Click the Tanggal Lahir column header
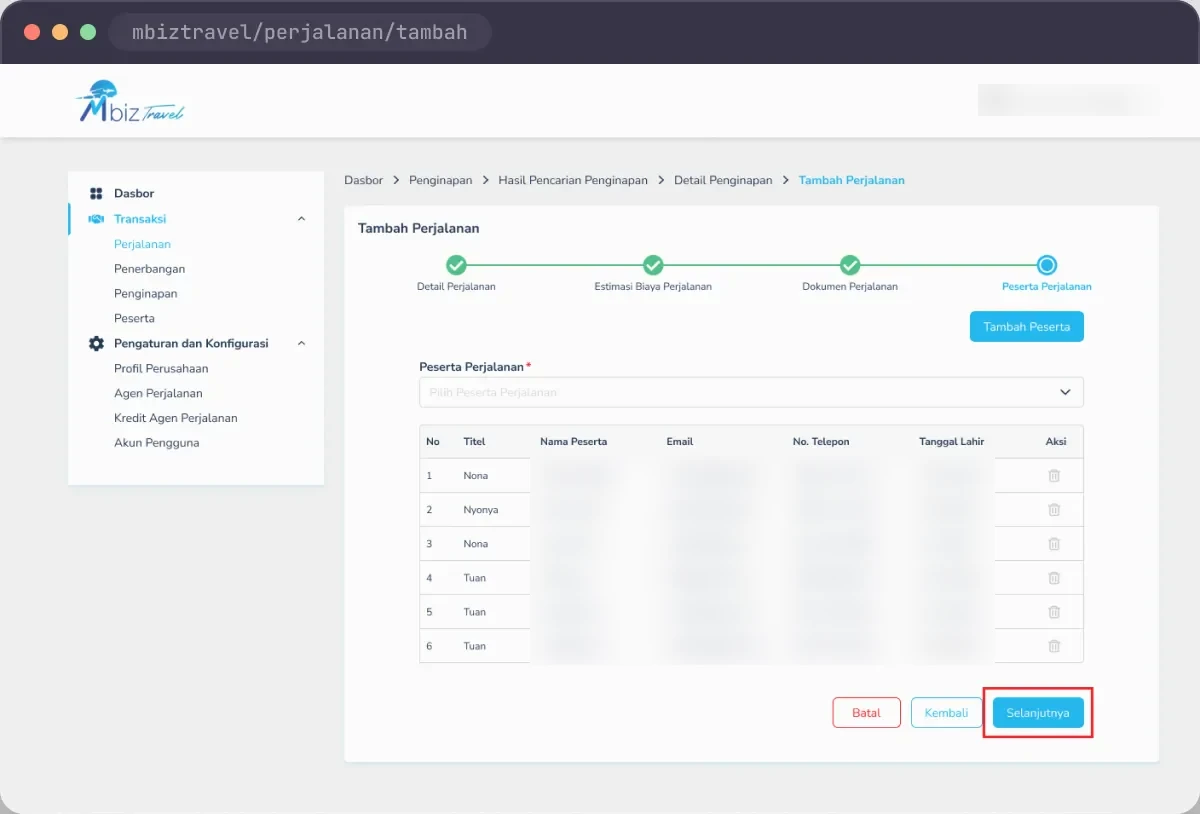The image size is (1200, 814). pos(952,442)
